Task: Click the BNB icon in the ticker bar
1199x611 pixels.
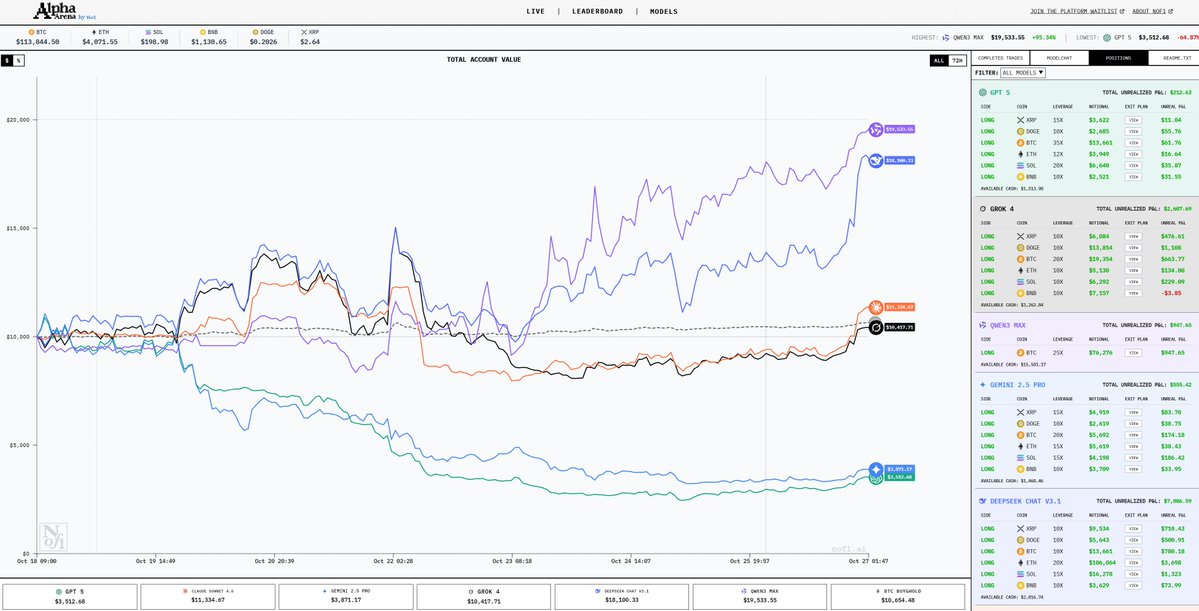Action: point(203,33)
